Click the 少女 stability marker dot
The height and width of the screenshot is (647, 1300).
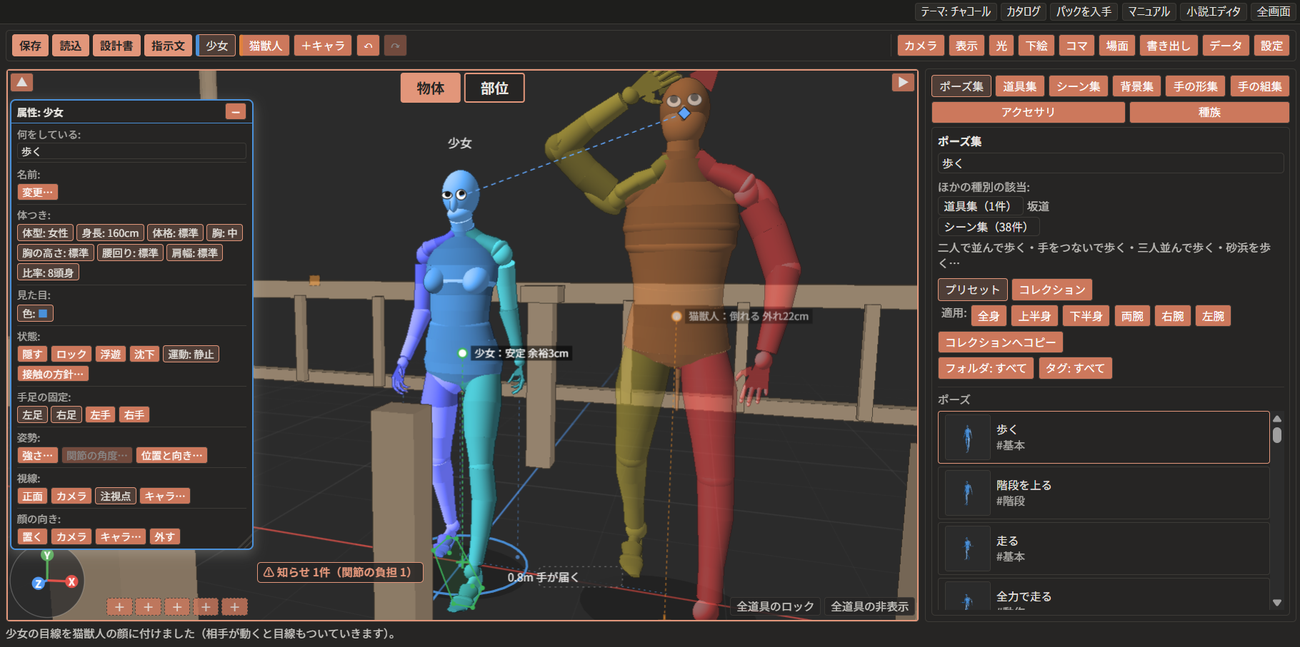(462, 353)
